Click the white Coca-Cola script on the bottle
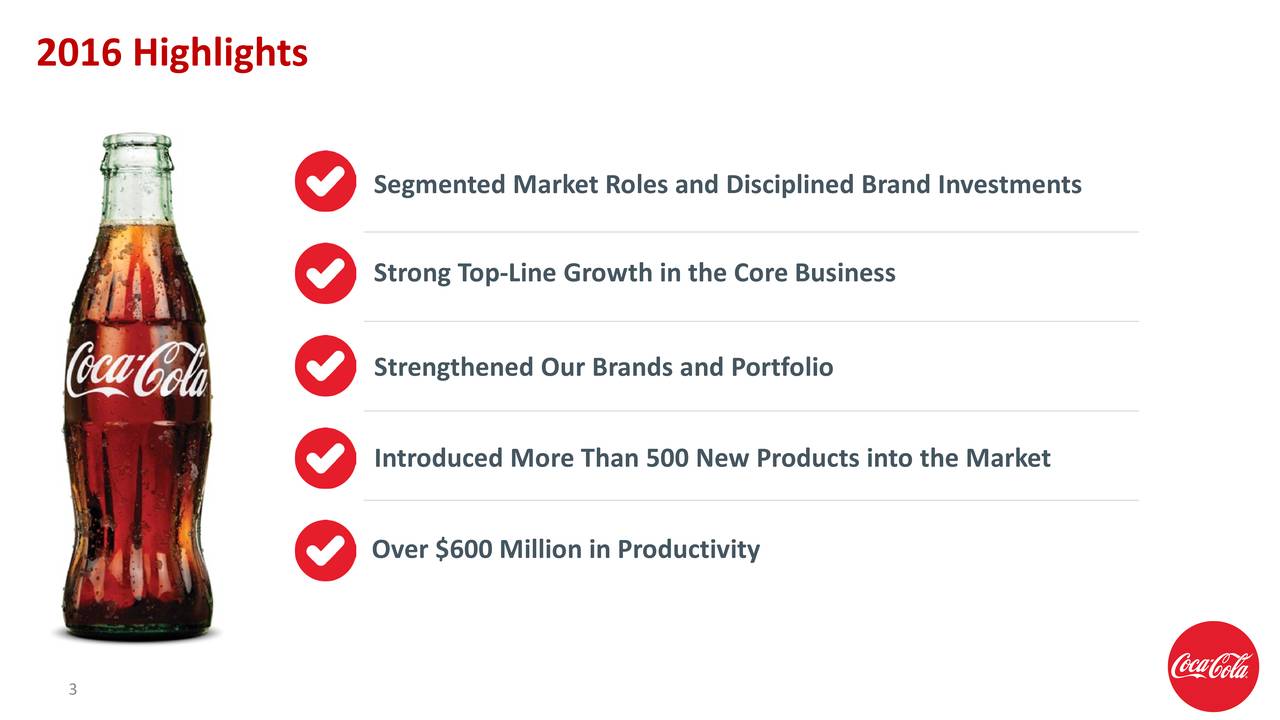This screenshot has width=1280, height=720. pos(137,369)
